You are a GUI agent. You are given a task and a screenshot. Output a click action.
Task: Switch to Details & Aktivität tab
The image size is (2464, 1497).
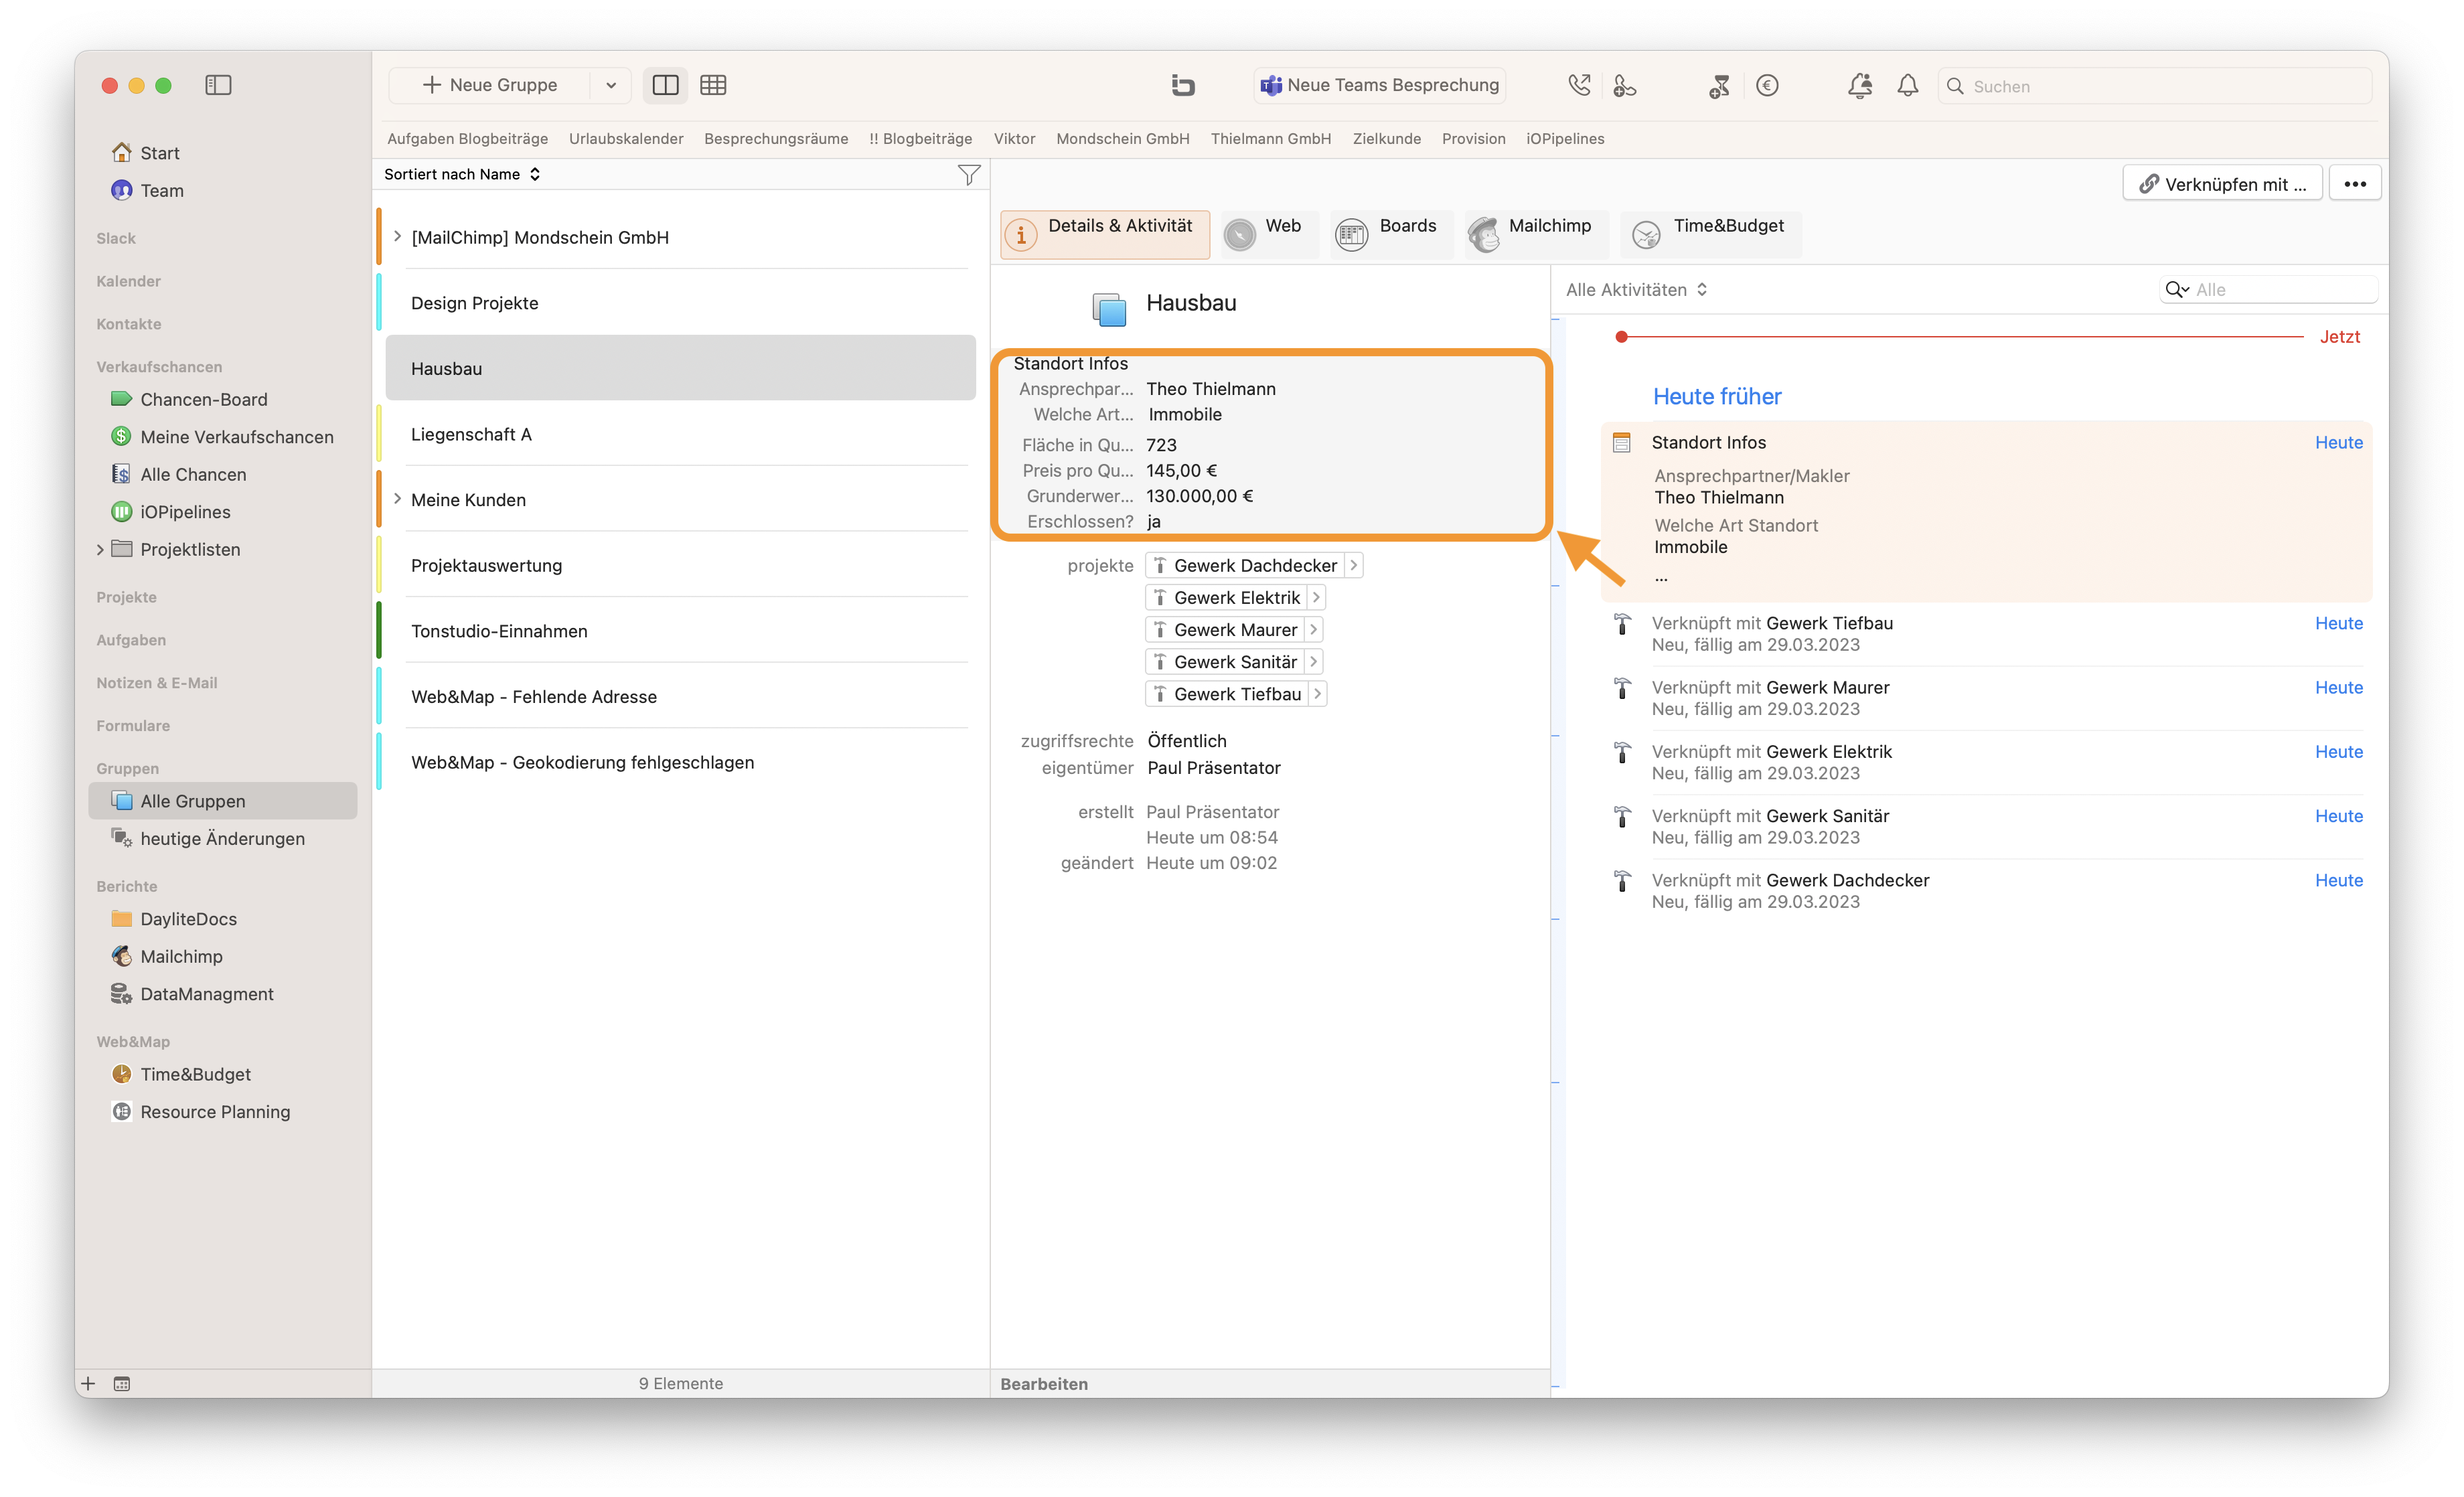pos(1104,234)
